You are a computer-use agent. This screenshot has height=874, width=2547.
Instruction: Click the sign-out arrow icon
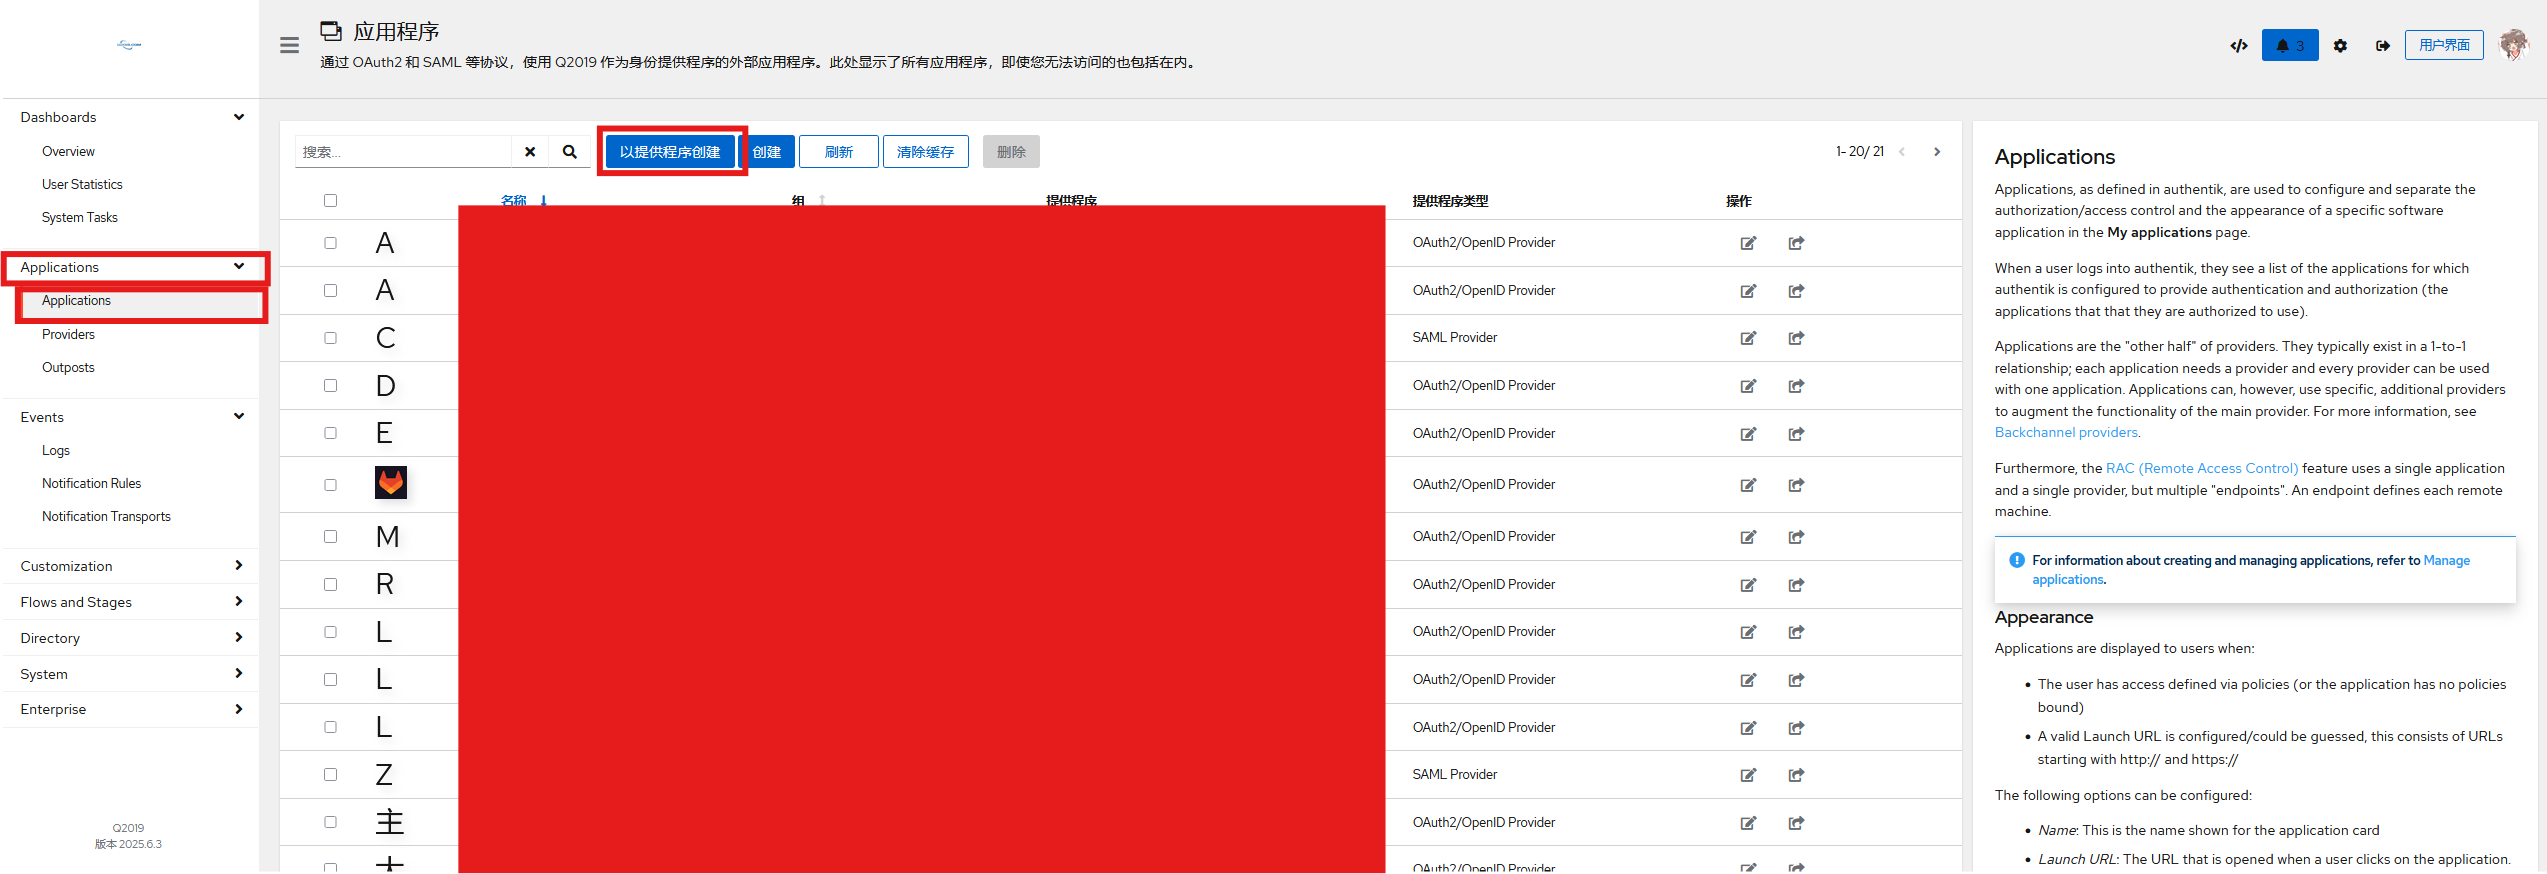[2383, 46]
